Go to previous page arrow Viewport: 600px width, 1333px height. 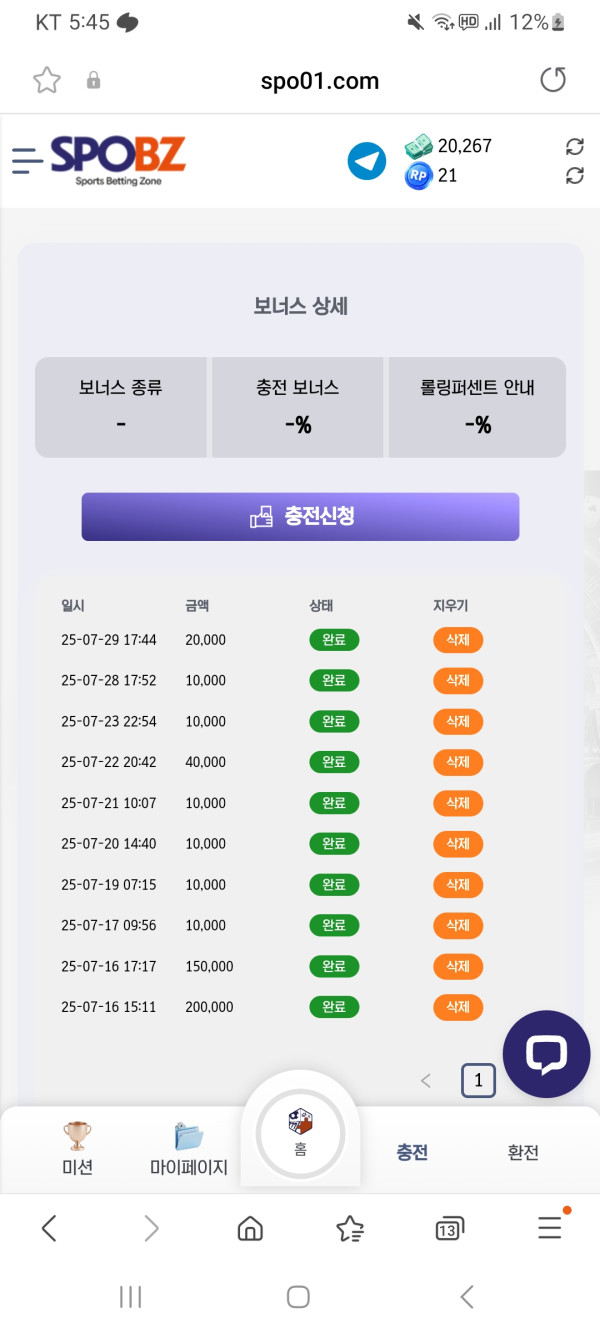coord(426,1080)
